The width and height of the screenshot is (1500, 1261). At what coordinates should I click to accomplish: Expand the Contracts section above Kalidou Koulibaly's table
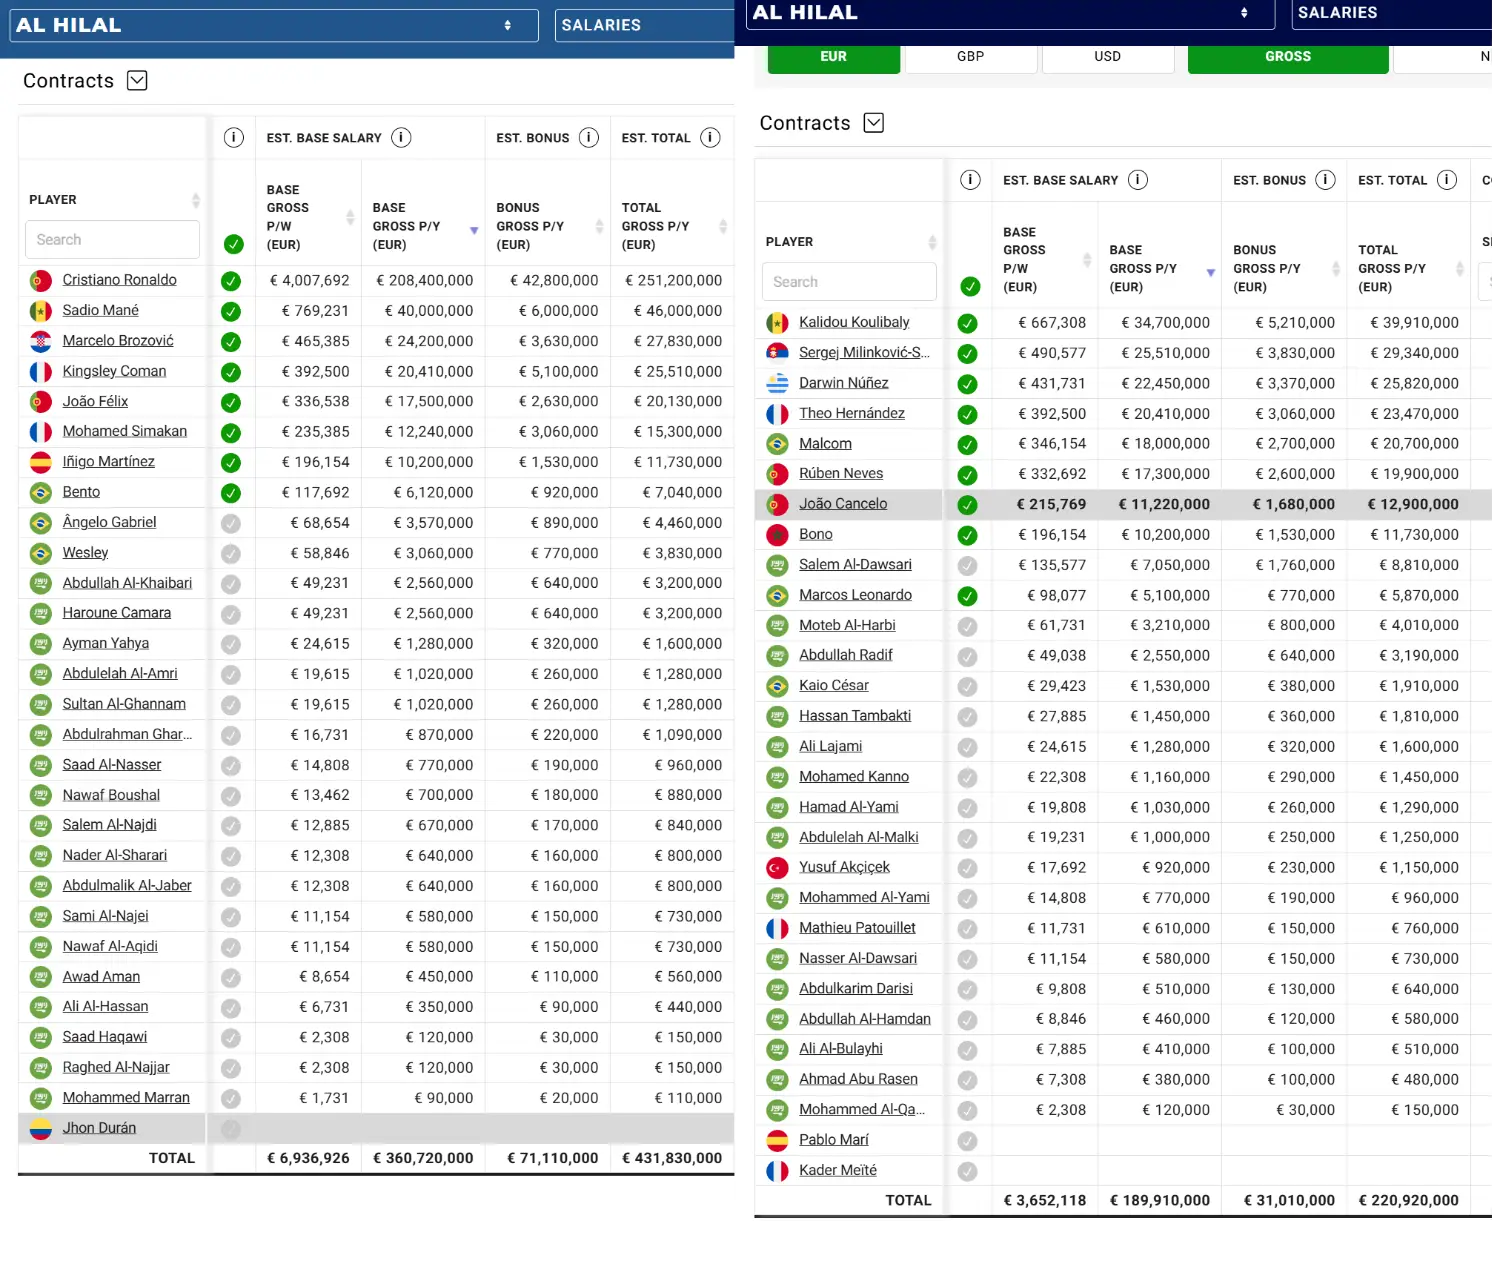[874, 123]
